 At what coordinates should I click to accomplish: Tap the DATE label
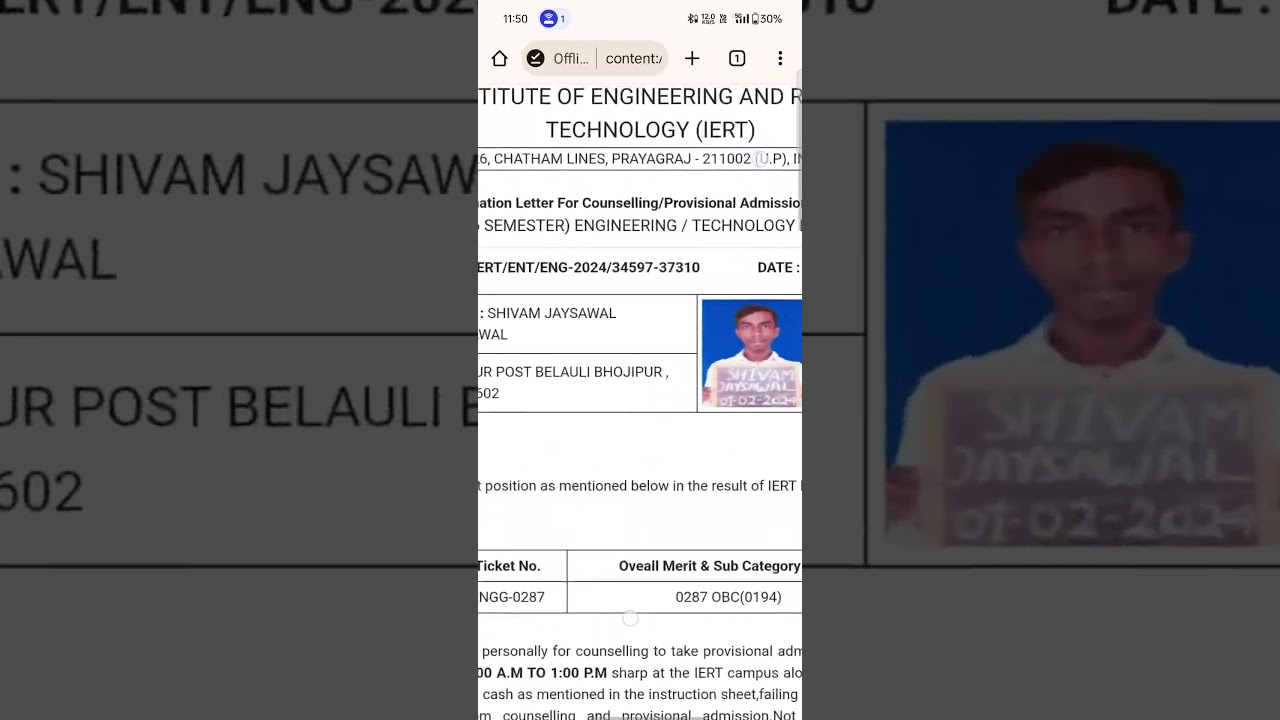pos(779,268)
